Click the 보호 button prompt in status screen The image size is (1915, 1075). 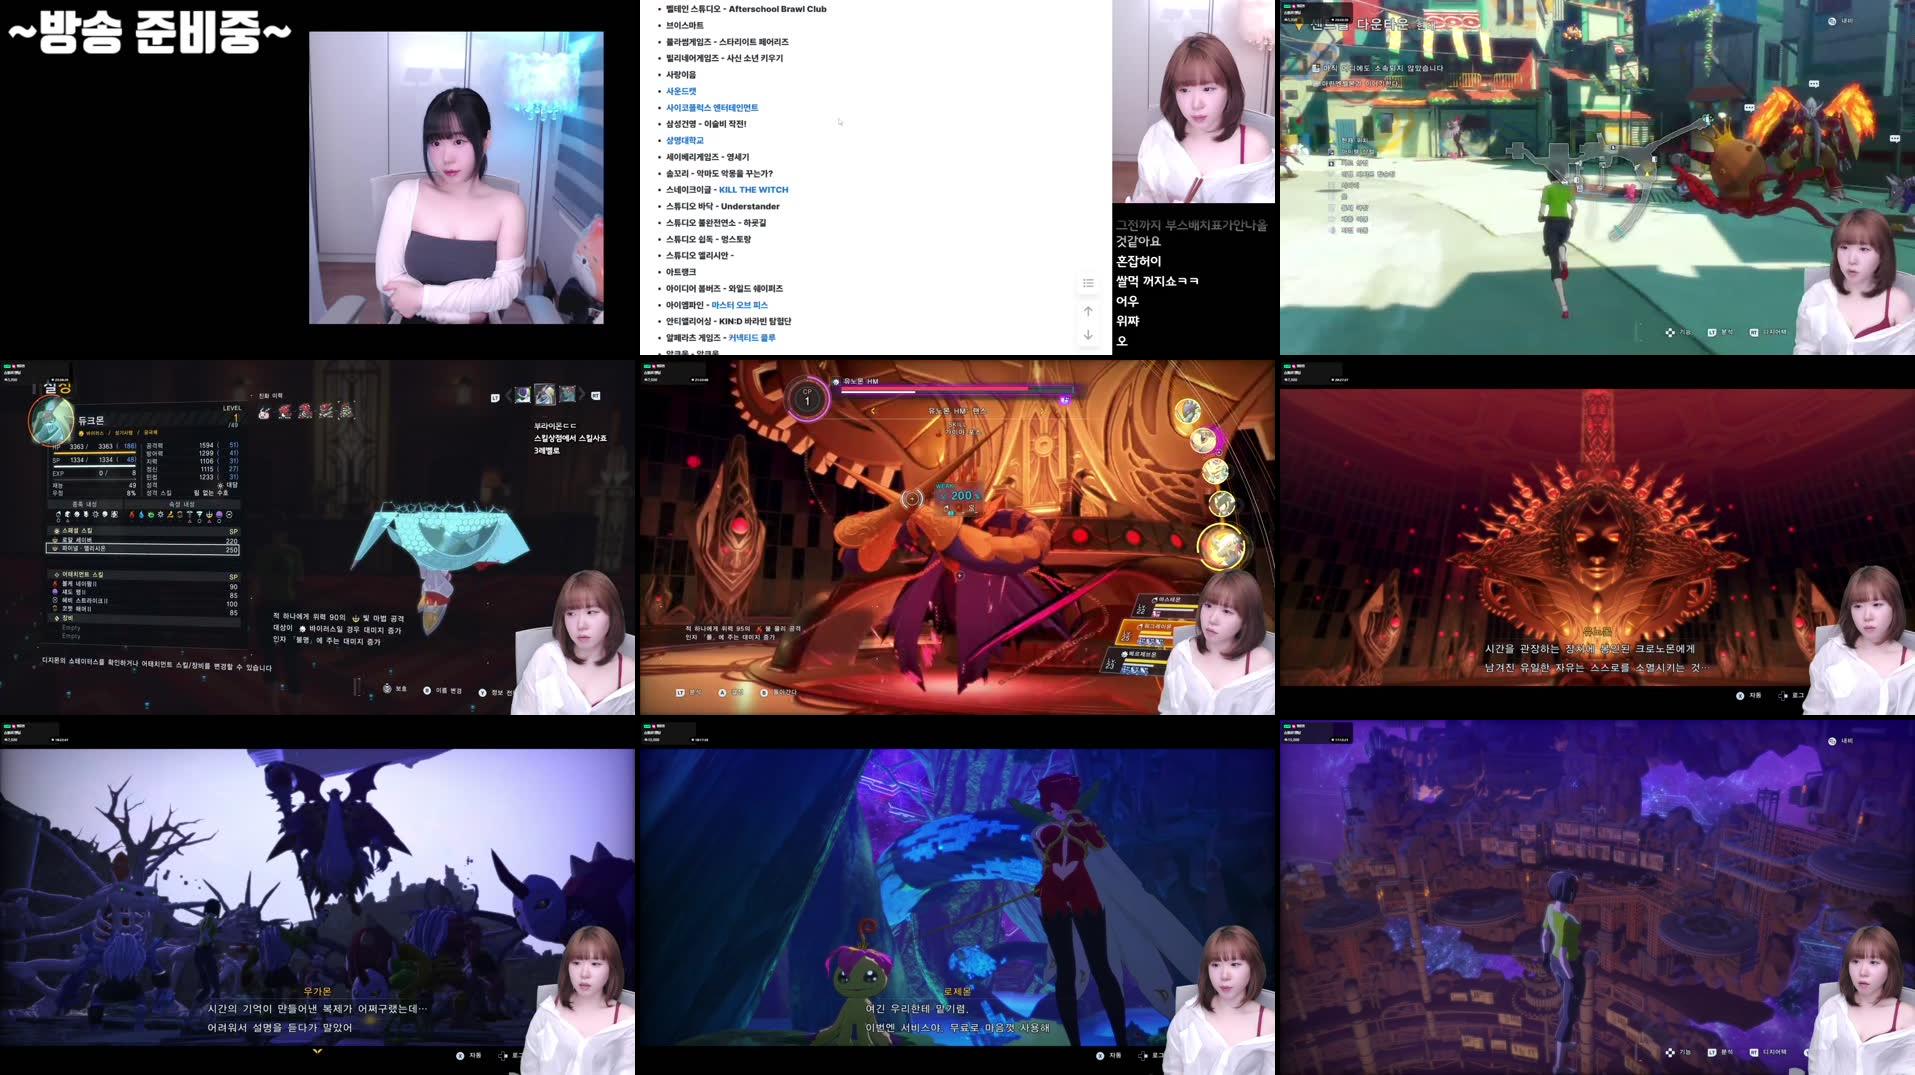[395, 689]
